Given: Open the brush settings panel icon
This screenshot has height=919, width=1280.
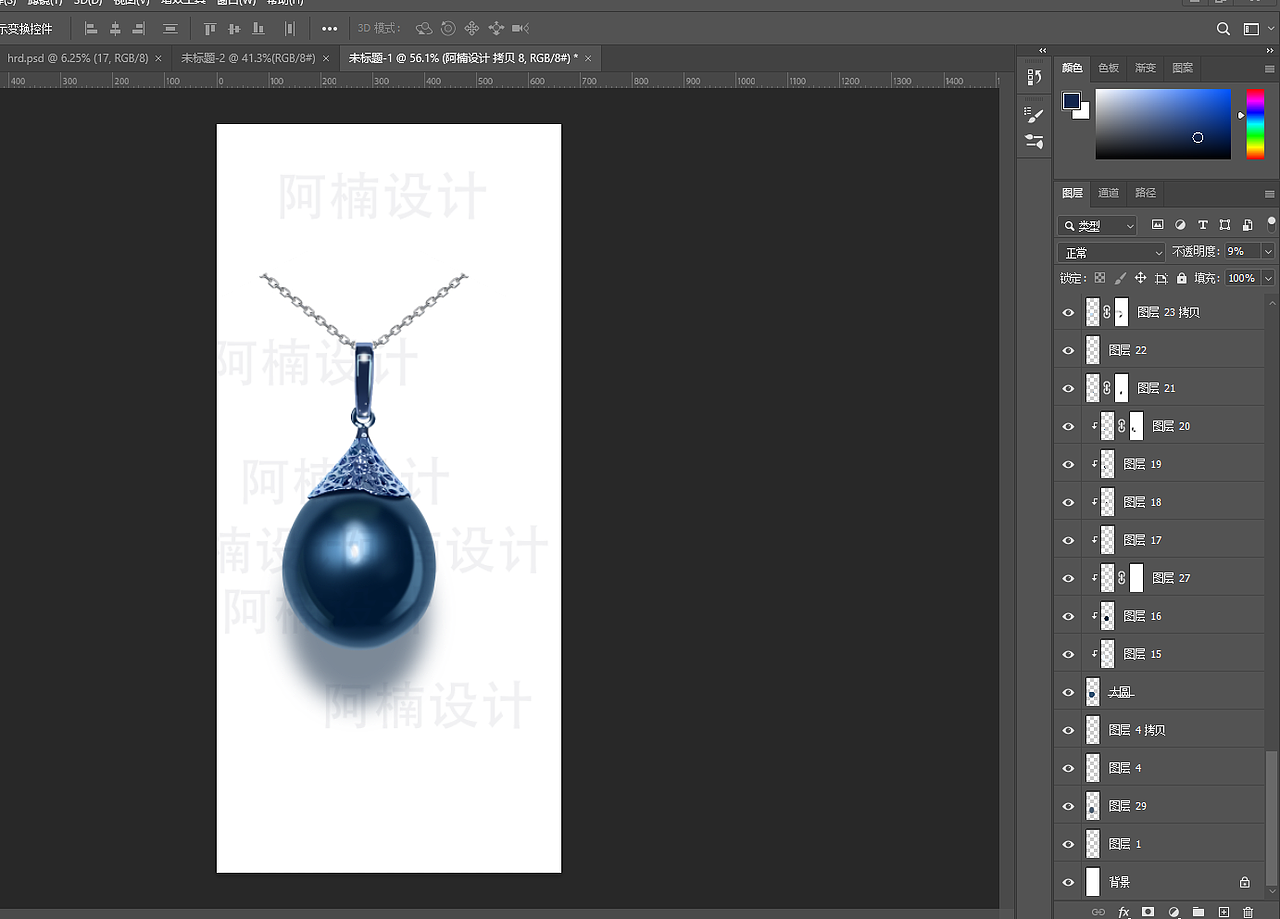Looking at the screenshot, I should (1035, 115).
